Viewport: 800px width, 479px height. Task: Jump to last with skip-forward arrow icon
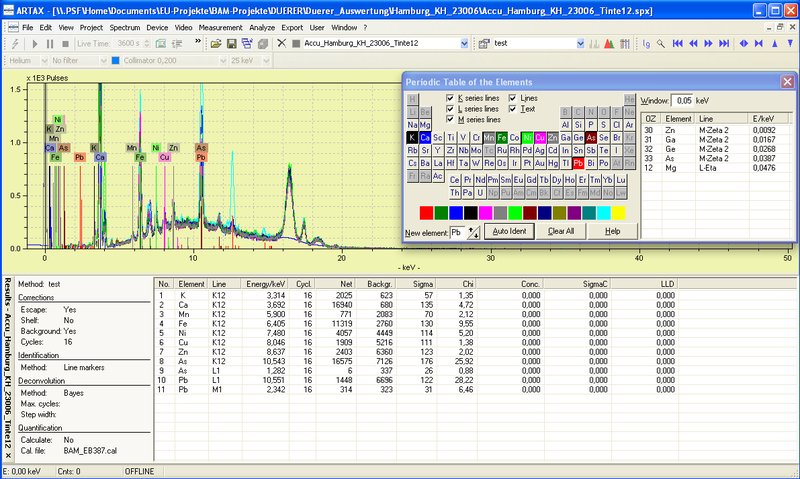coord(724,44)
